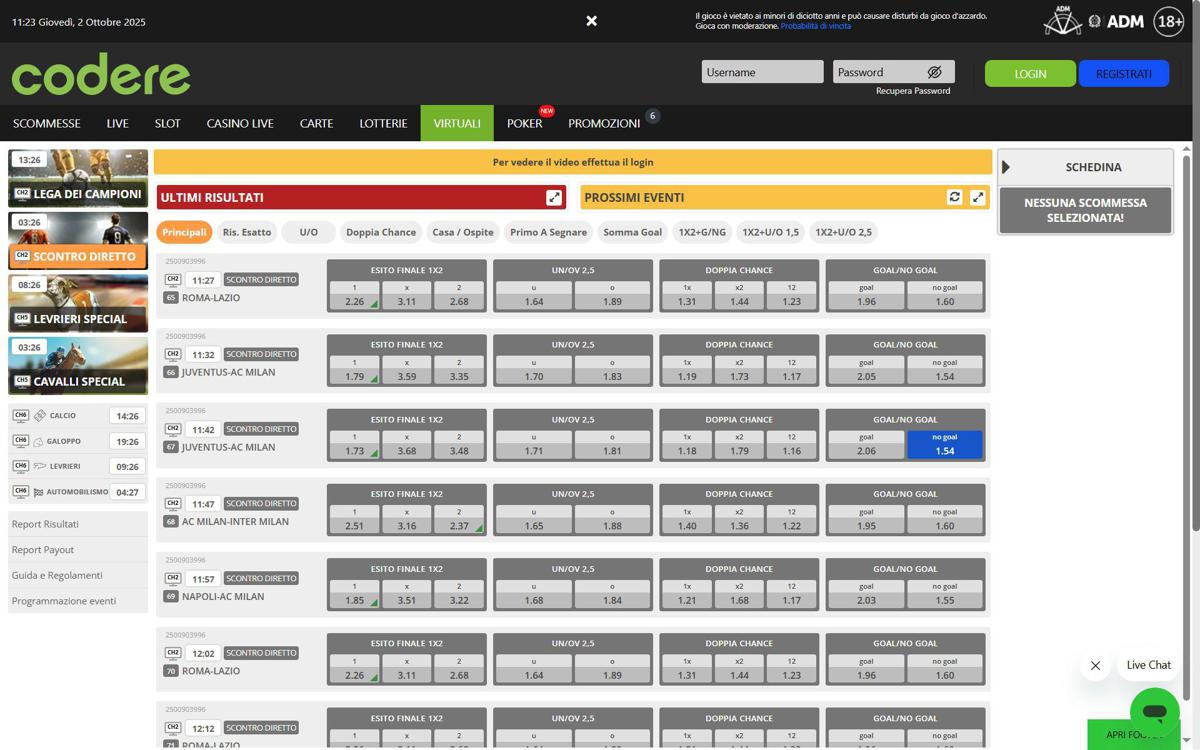1200x750 pixels.
Task: Open the Recupera Password link
Action: pos(912,91)
